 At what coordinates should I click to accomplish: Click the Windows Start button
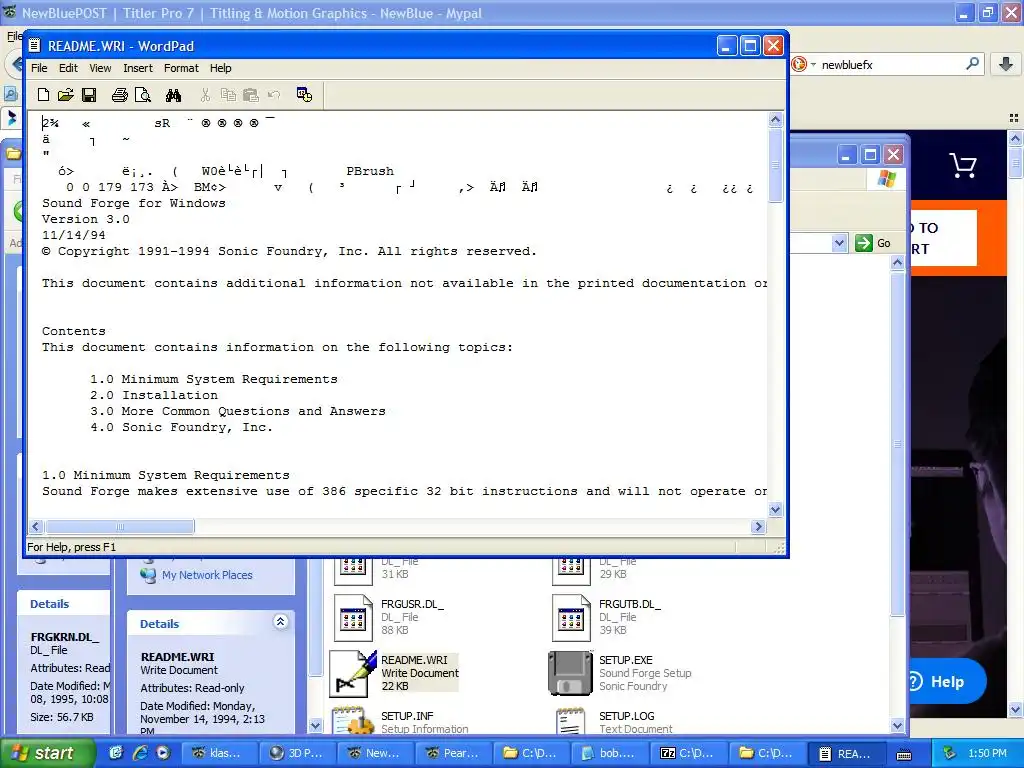tap(46, 753)
